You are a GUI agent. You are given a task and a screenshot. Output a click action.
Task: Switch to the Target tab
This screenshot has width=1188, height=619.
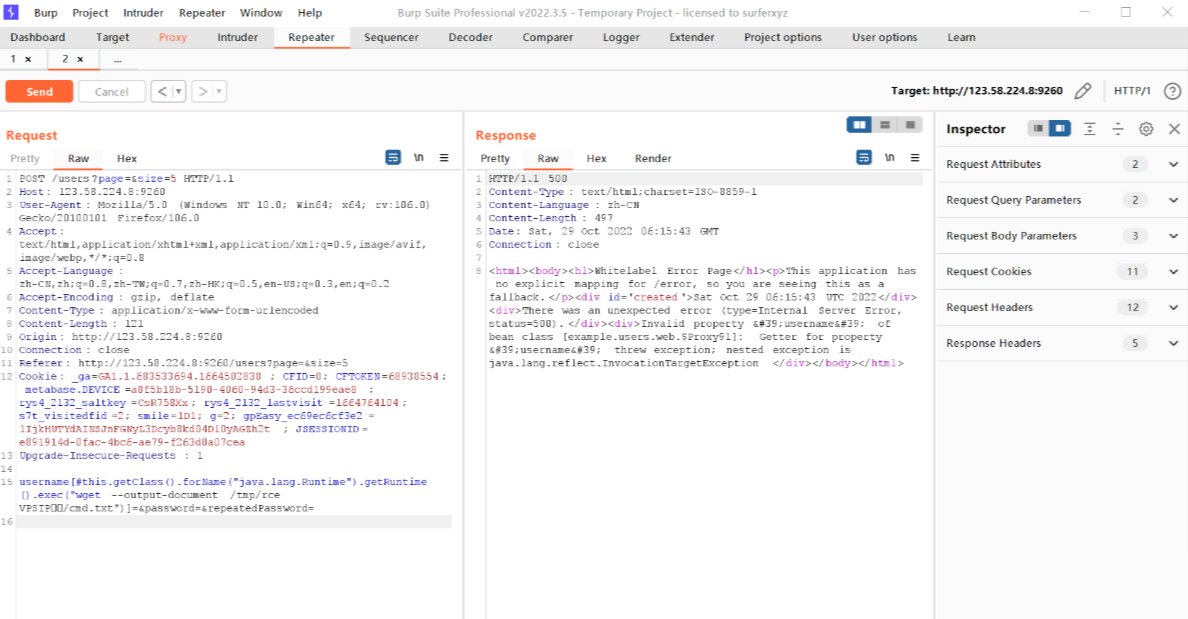click(112, 37)
